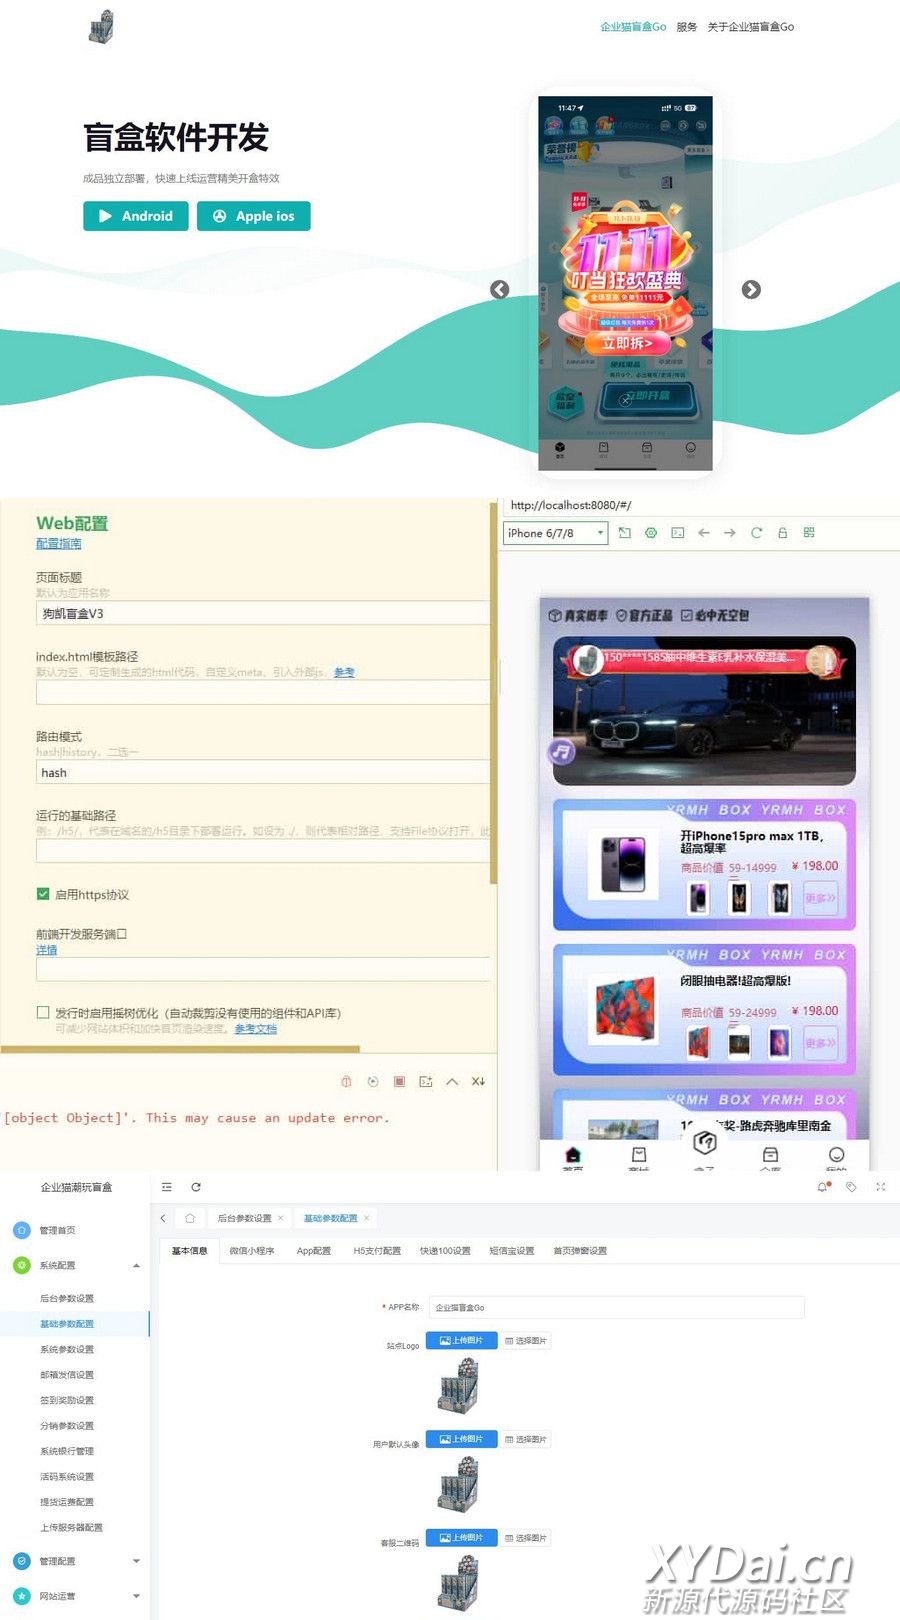The height and width of the screenshot is (1620, 900).
Task: Click the refresh icon in preview toolbar
Action: [x=756, y=533]
